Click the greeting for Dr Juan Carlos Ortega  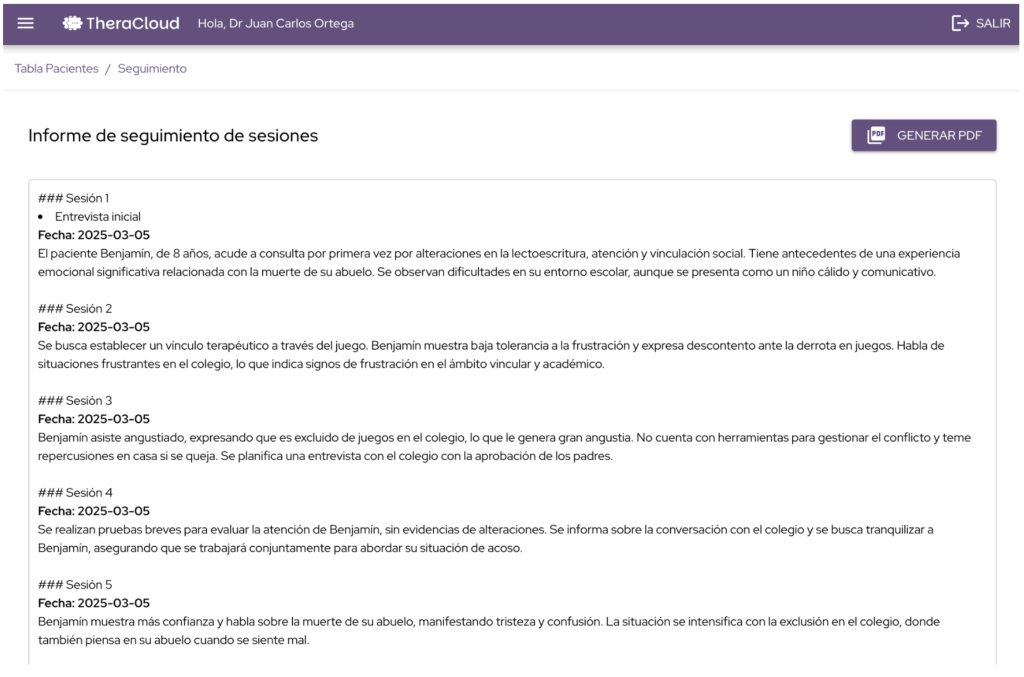click(x=269, y=23)
